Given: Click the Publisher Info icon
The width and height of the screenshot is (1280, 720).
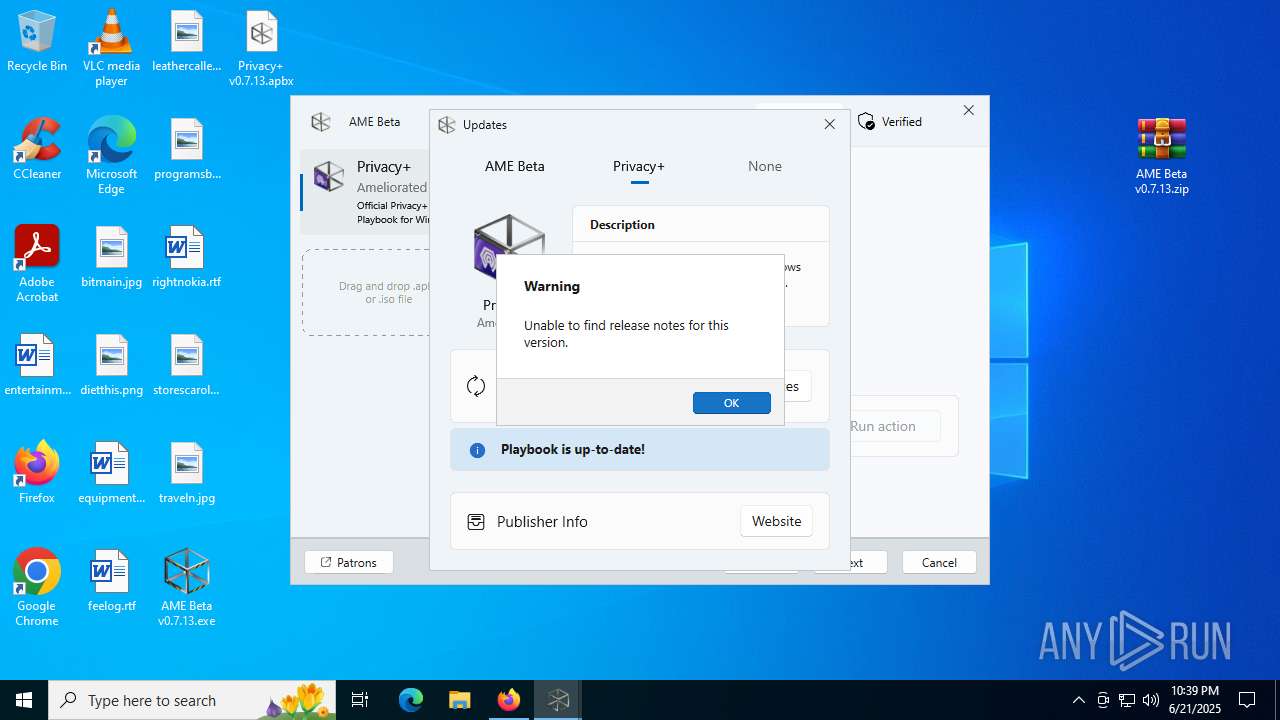Looking at the screenshot, I should (476, 521).
